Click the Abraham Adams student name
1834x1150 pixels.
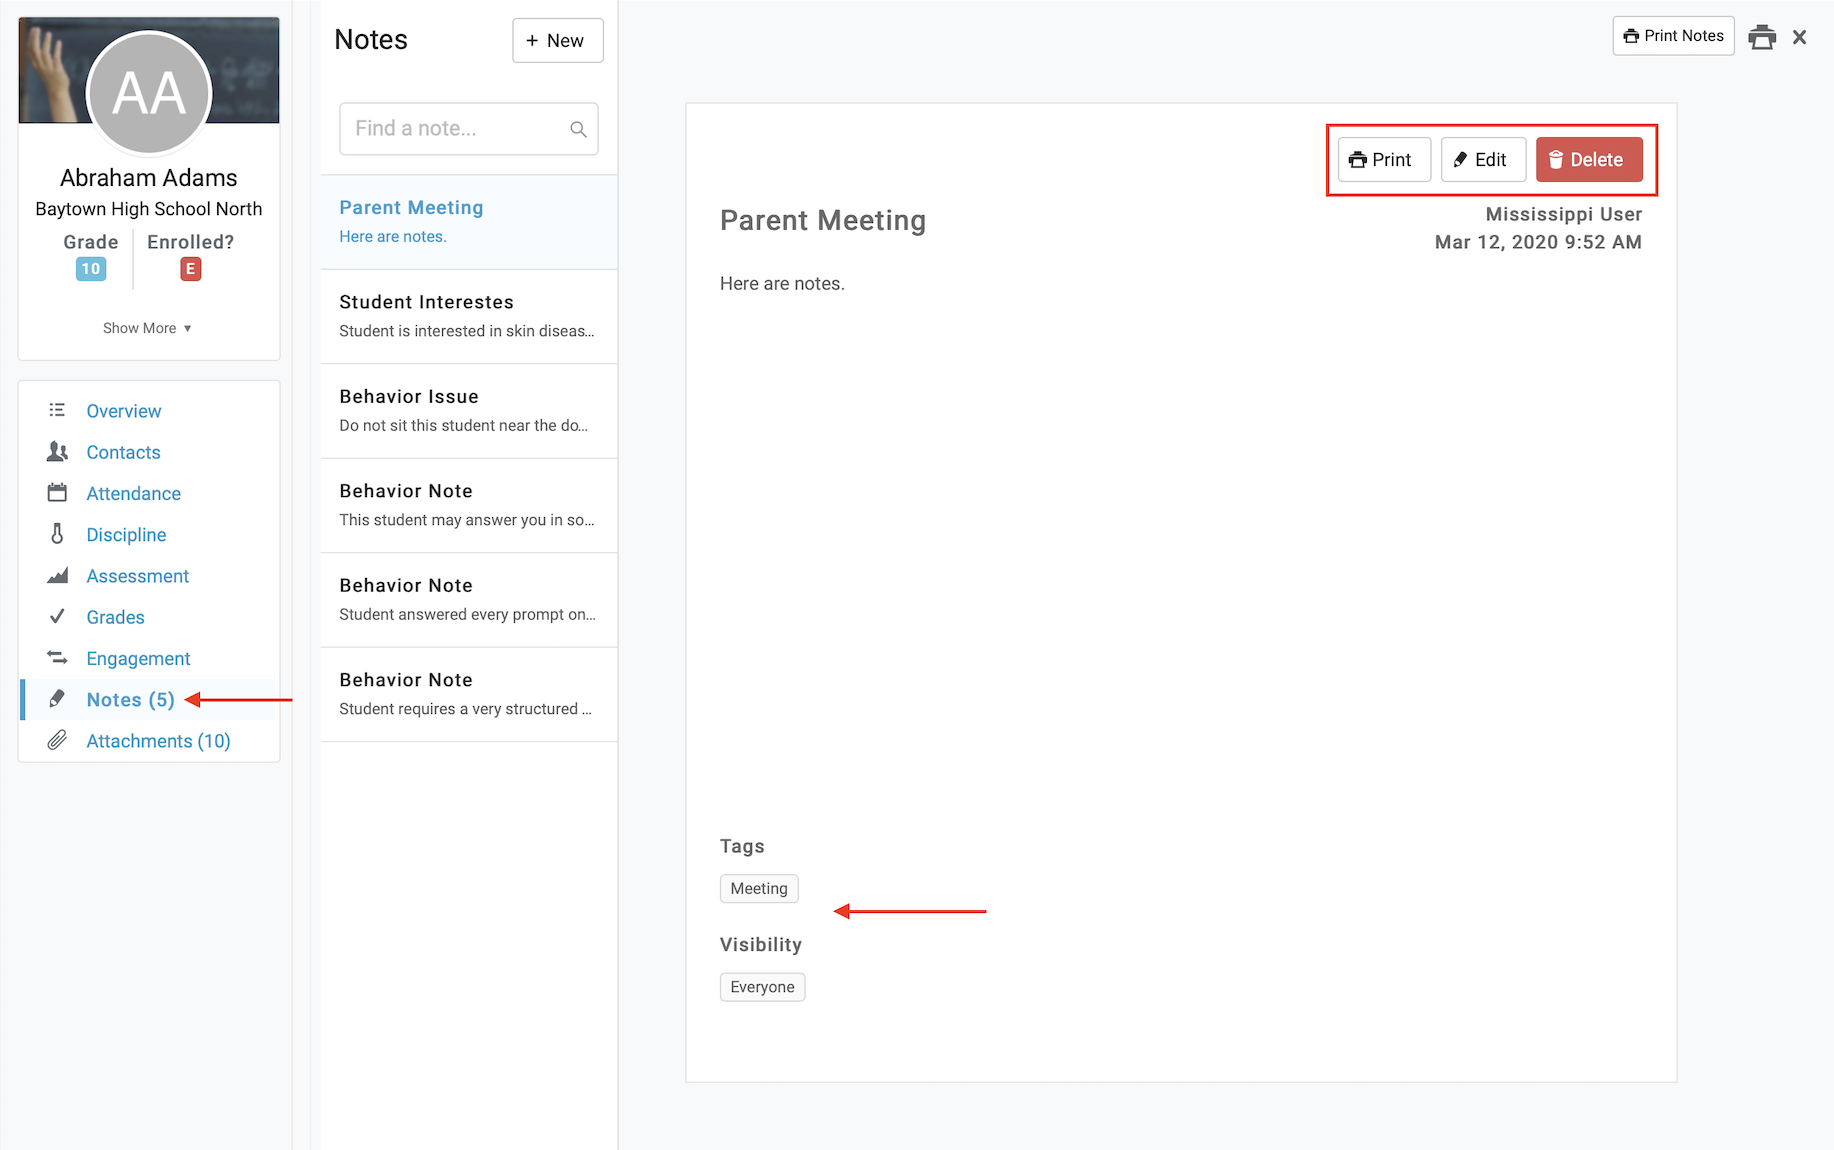tap(149, 178)
